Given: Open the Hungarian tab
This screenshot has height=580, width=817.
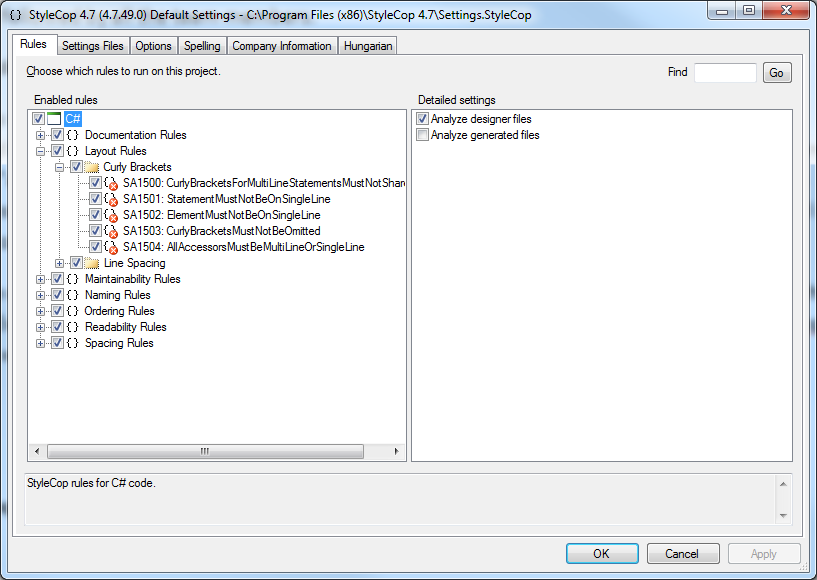Looking at the screenshot, I should click(x=368, y=46).
